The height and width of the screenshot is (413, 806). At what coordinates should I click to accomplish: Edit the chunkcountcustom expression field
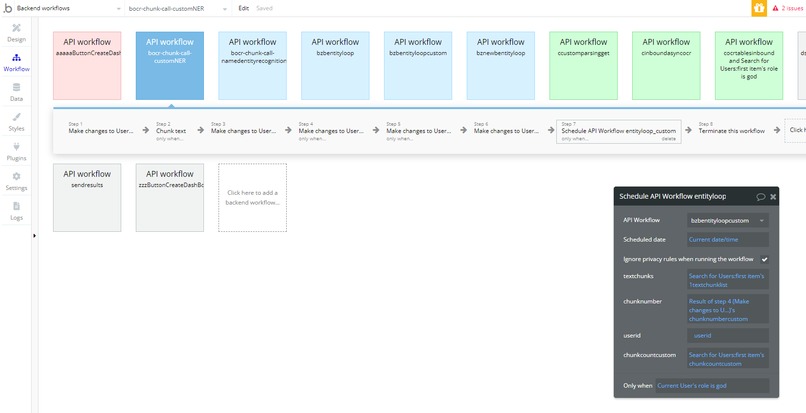[728, 359]
